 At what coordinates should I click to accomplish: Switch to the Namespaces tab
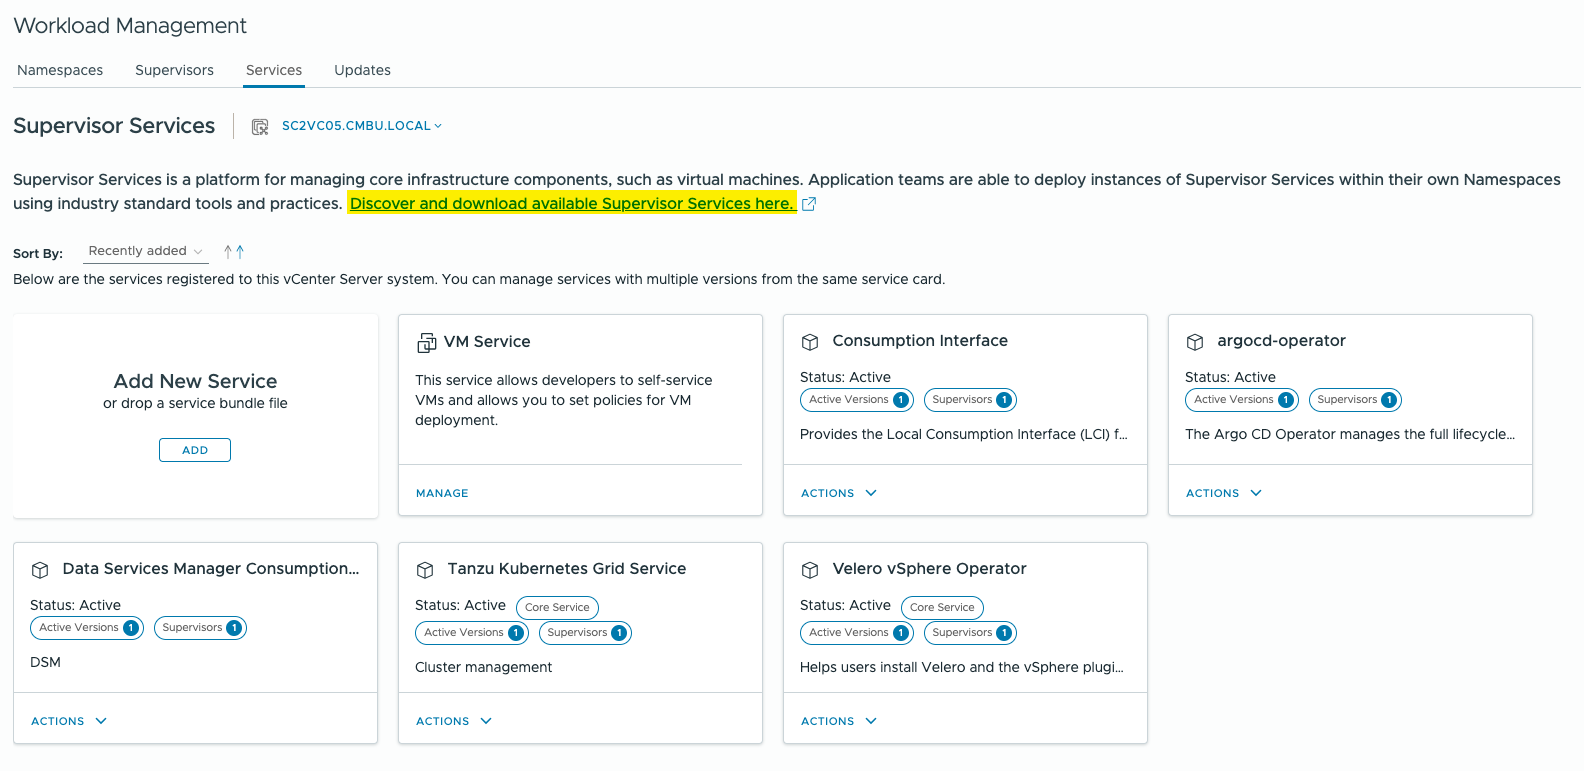pyautogui.click(x=60, y=70)
